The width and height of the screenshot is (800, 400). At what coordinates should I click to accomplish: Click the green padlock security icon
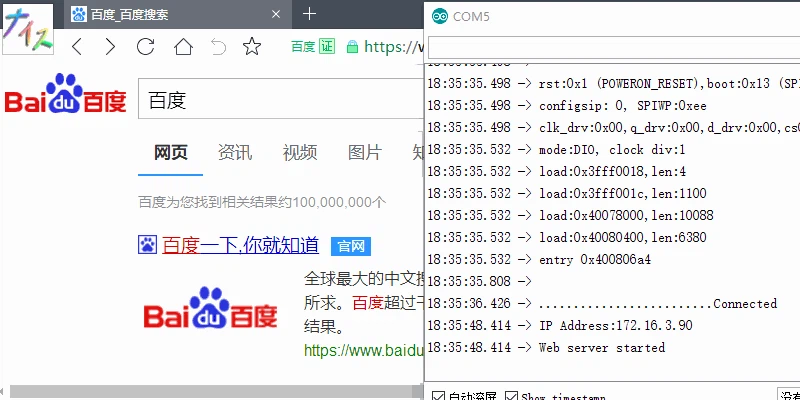(352, 47)
